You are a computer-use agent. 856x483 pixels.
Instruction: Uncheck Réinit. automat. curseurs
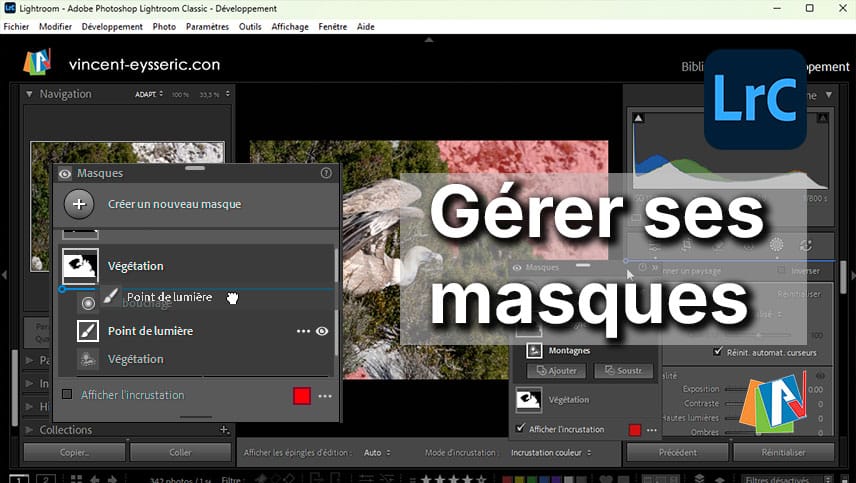(718, 352)
